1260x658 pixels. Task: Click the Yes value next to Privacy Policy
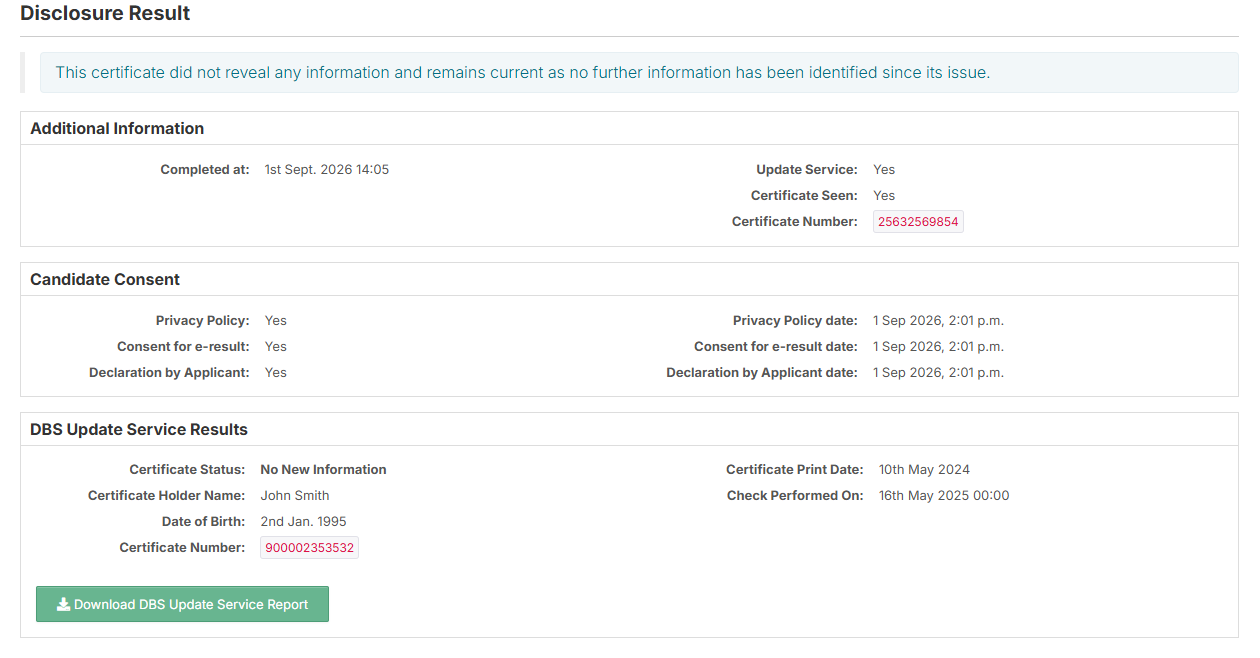point(276,321)
